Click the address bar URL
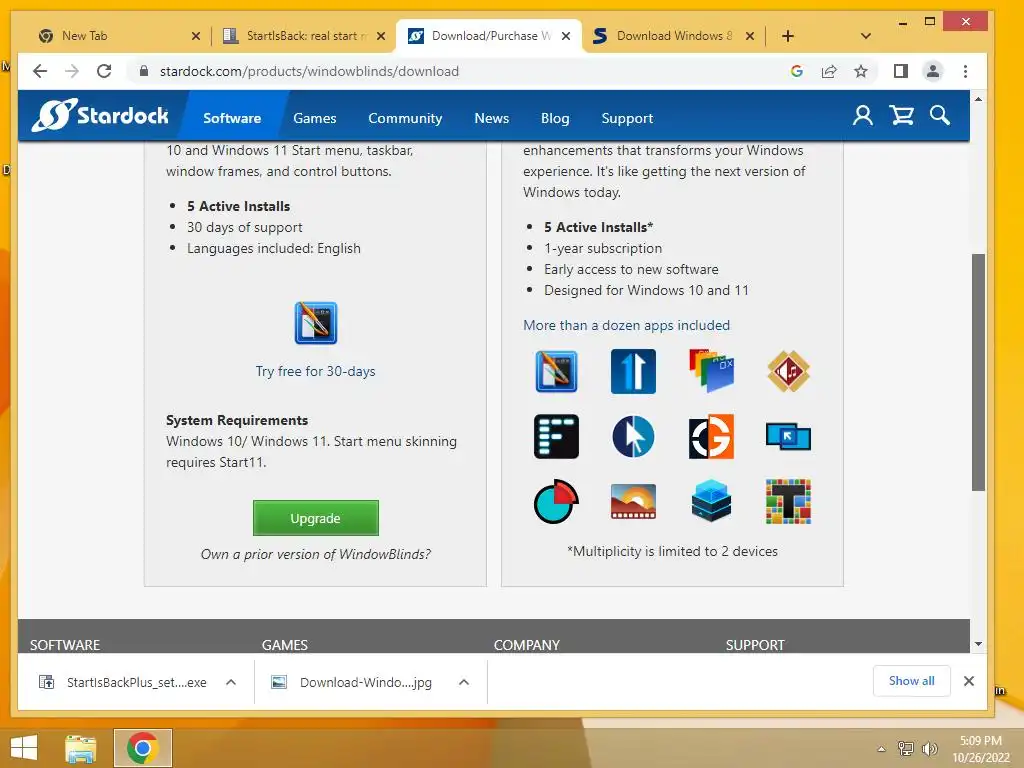1024x768 pixels. (x=310, y=71)
